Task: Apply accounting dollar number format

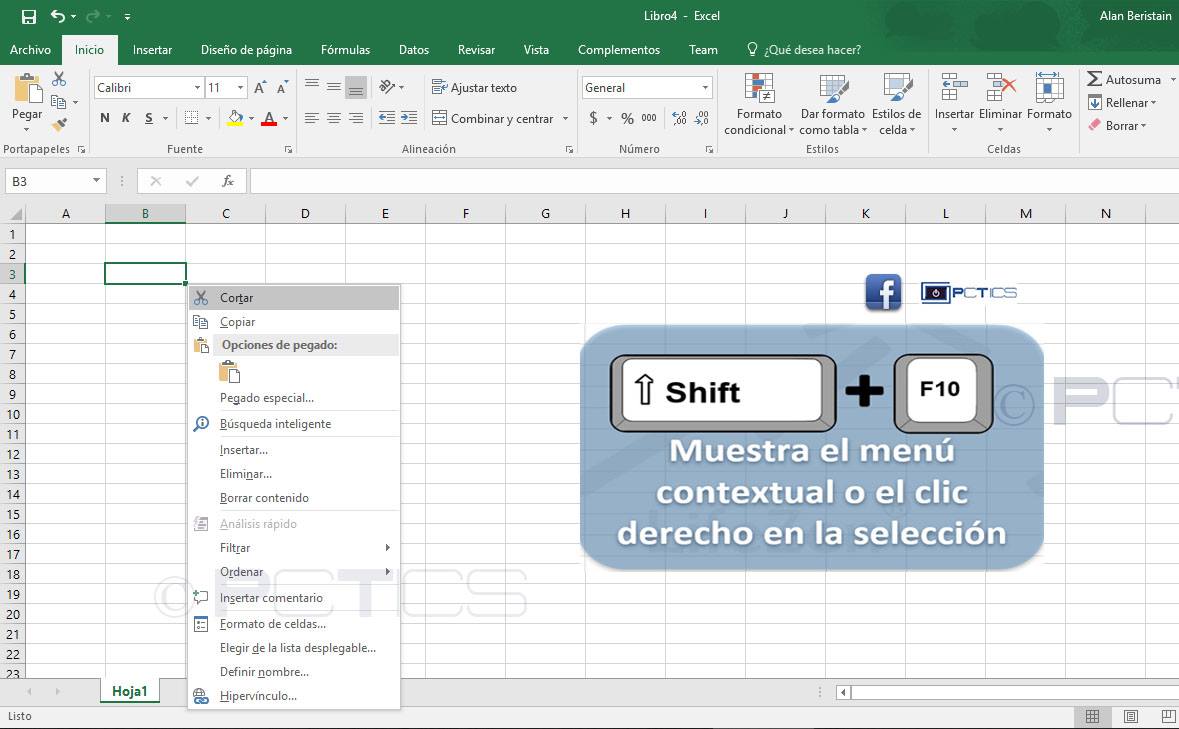Action: point(594,118)
